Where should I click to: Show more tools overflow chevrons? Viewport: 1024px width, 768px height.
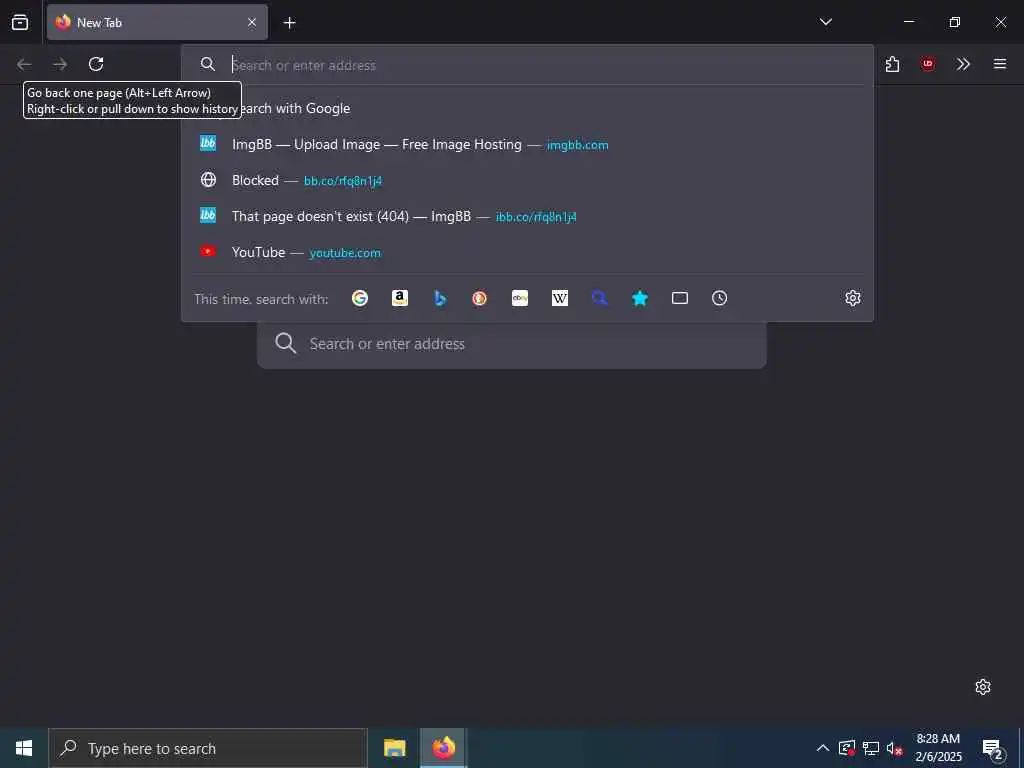tap(963, 64)
